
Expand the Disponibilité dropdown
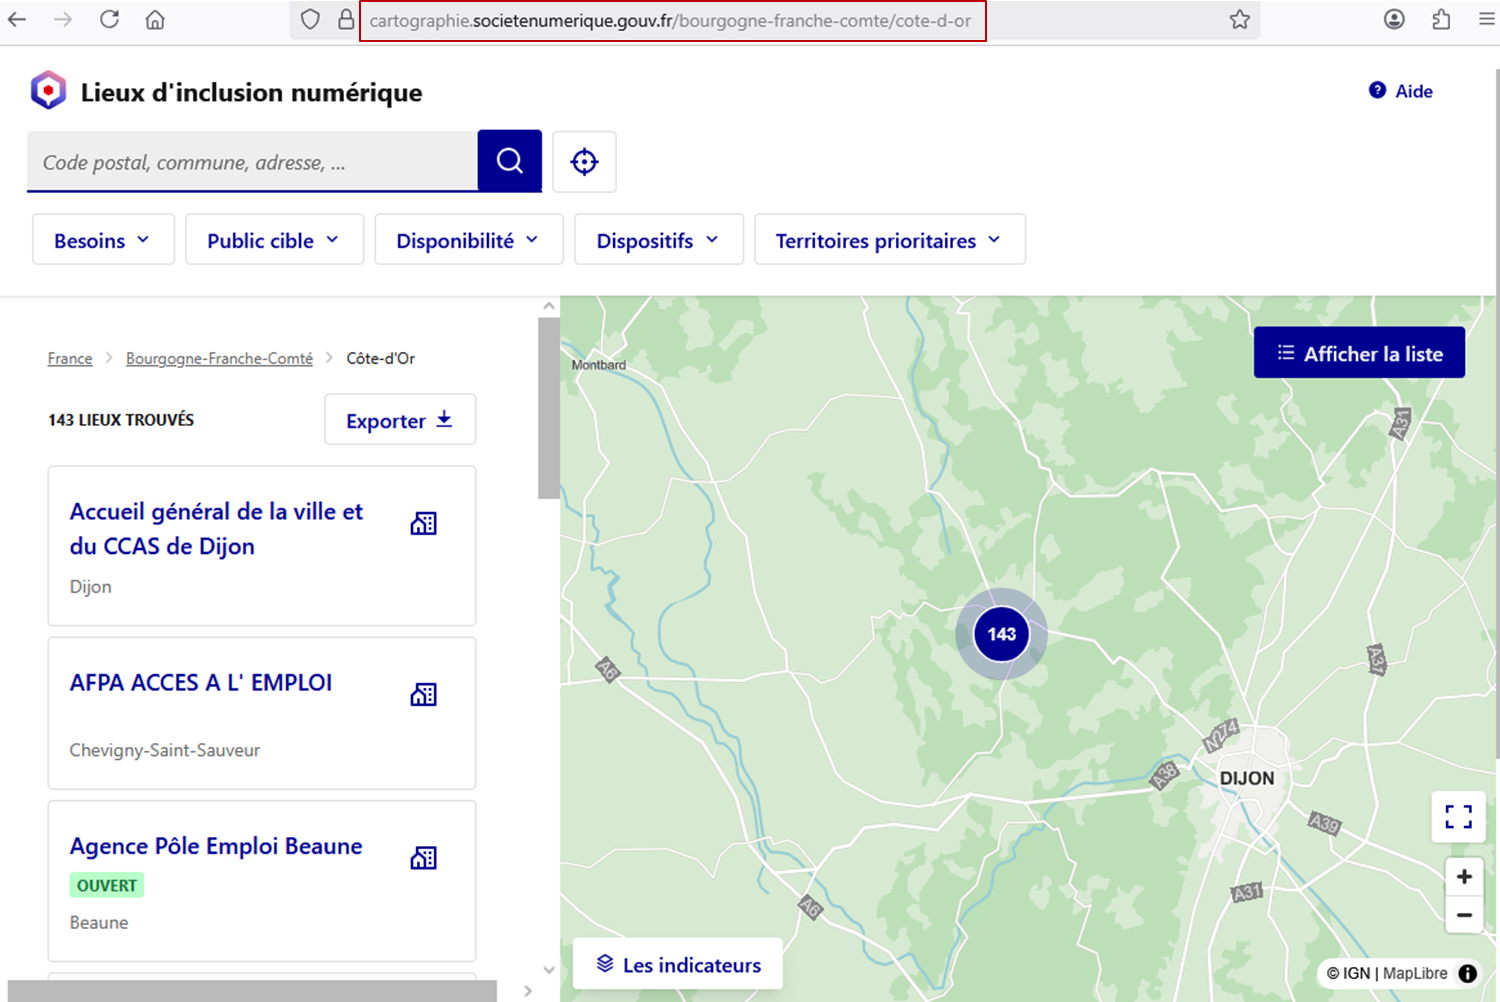coord(468,240)
